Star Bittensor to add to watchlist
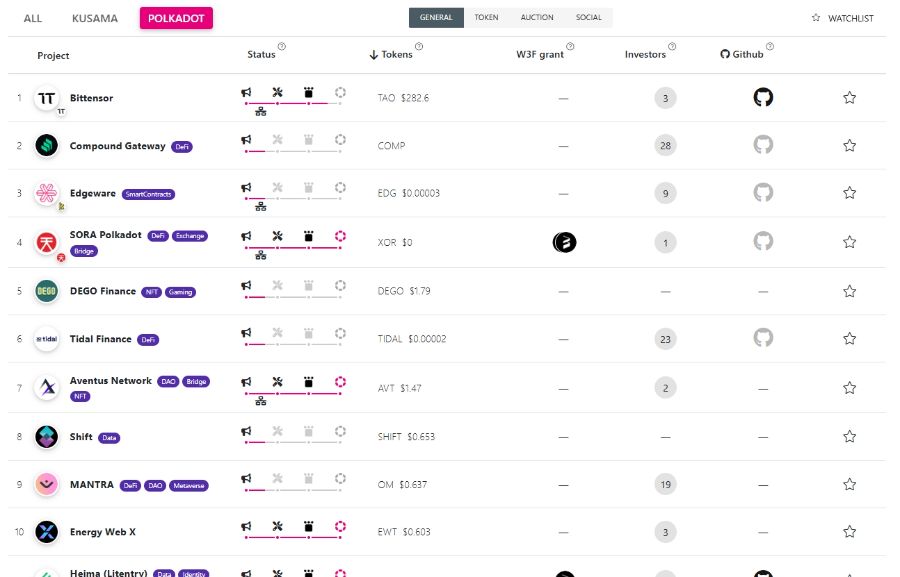This screenshot has height=577, width=900. tap(849, 98)
